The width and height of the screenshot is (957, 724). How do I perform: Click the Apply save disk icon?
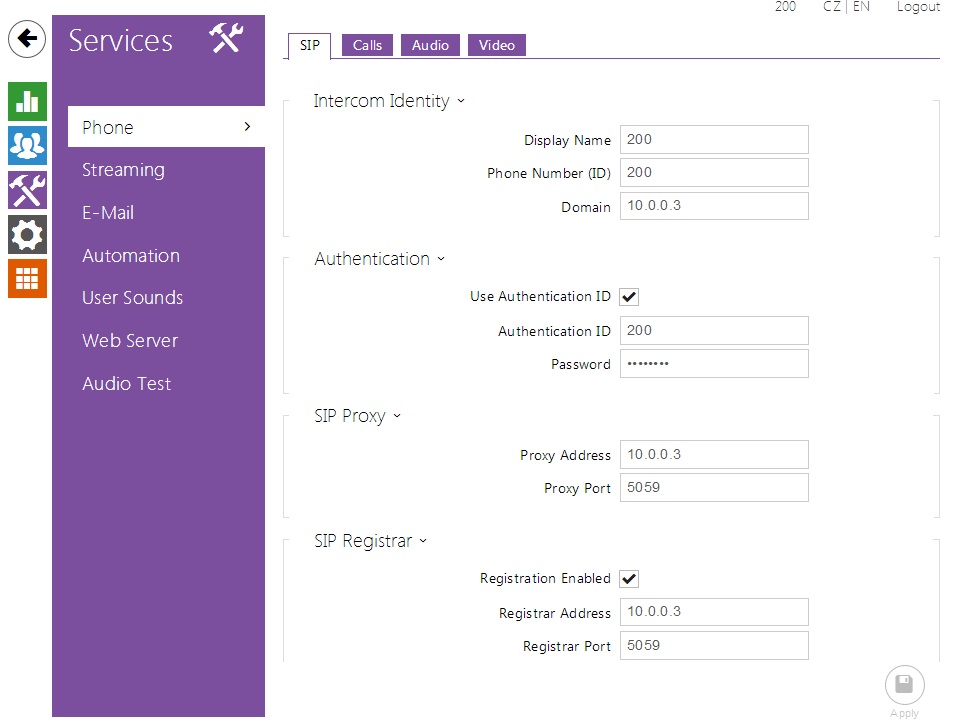pyautogui.click(x=904, y=686)
